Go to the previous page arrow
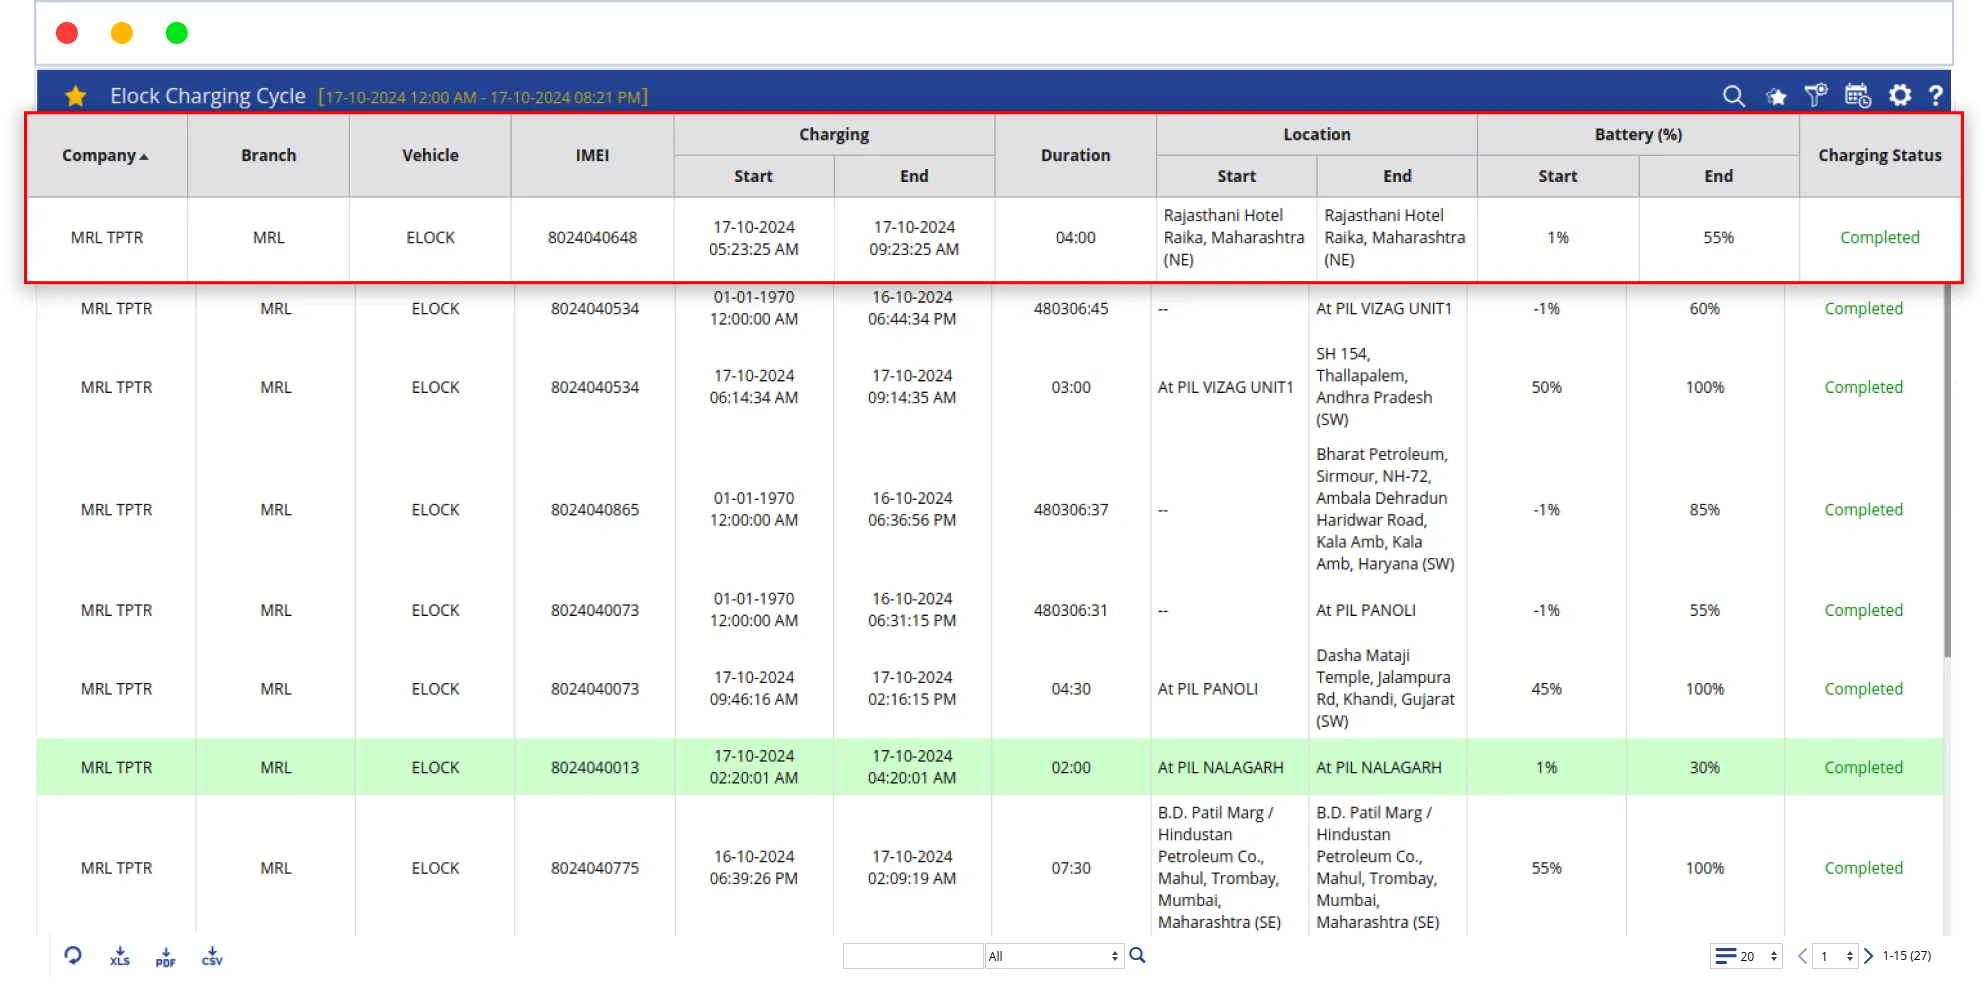 click(1802, 956)
